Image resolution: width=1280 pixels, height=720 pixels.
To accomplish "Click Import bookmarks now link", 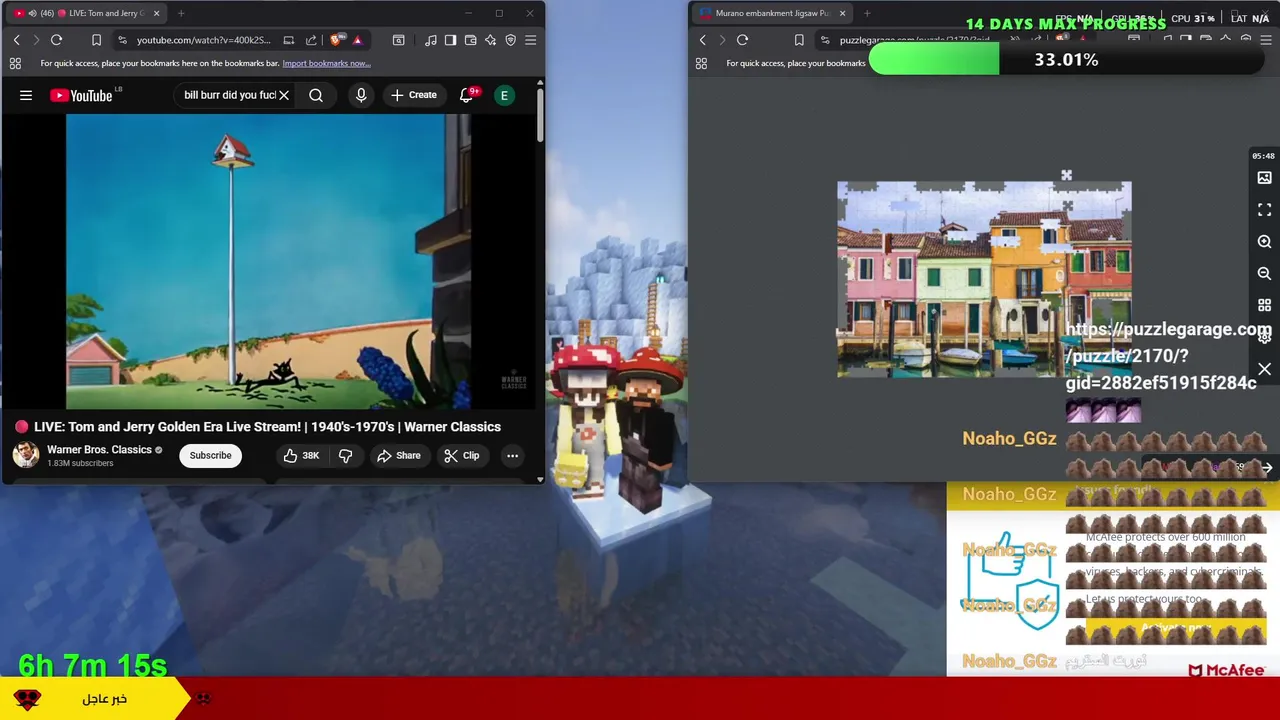I will (x=326, y=63).
